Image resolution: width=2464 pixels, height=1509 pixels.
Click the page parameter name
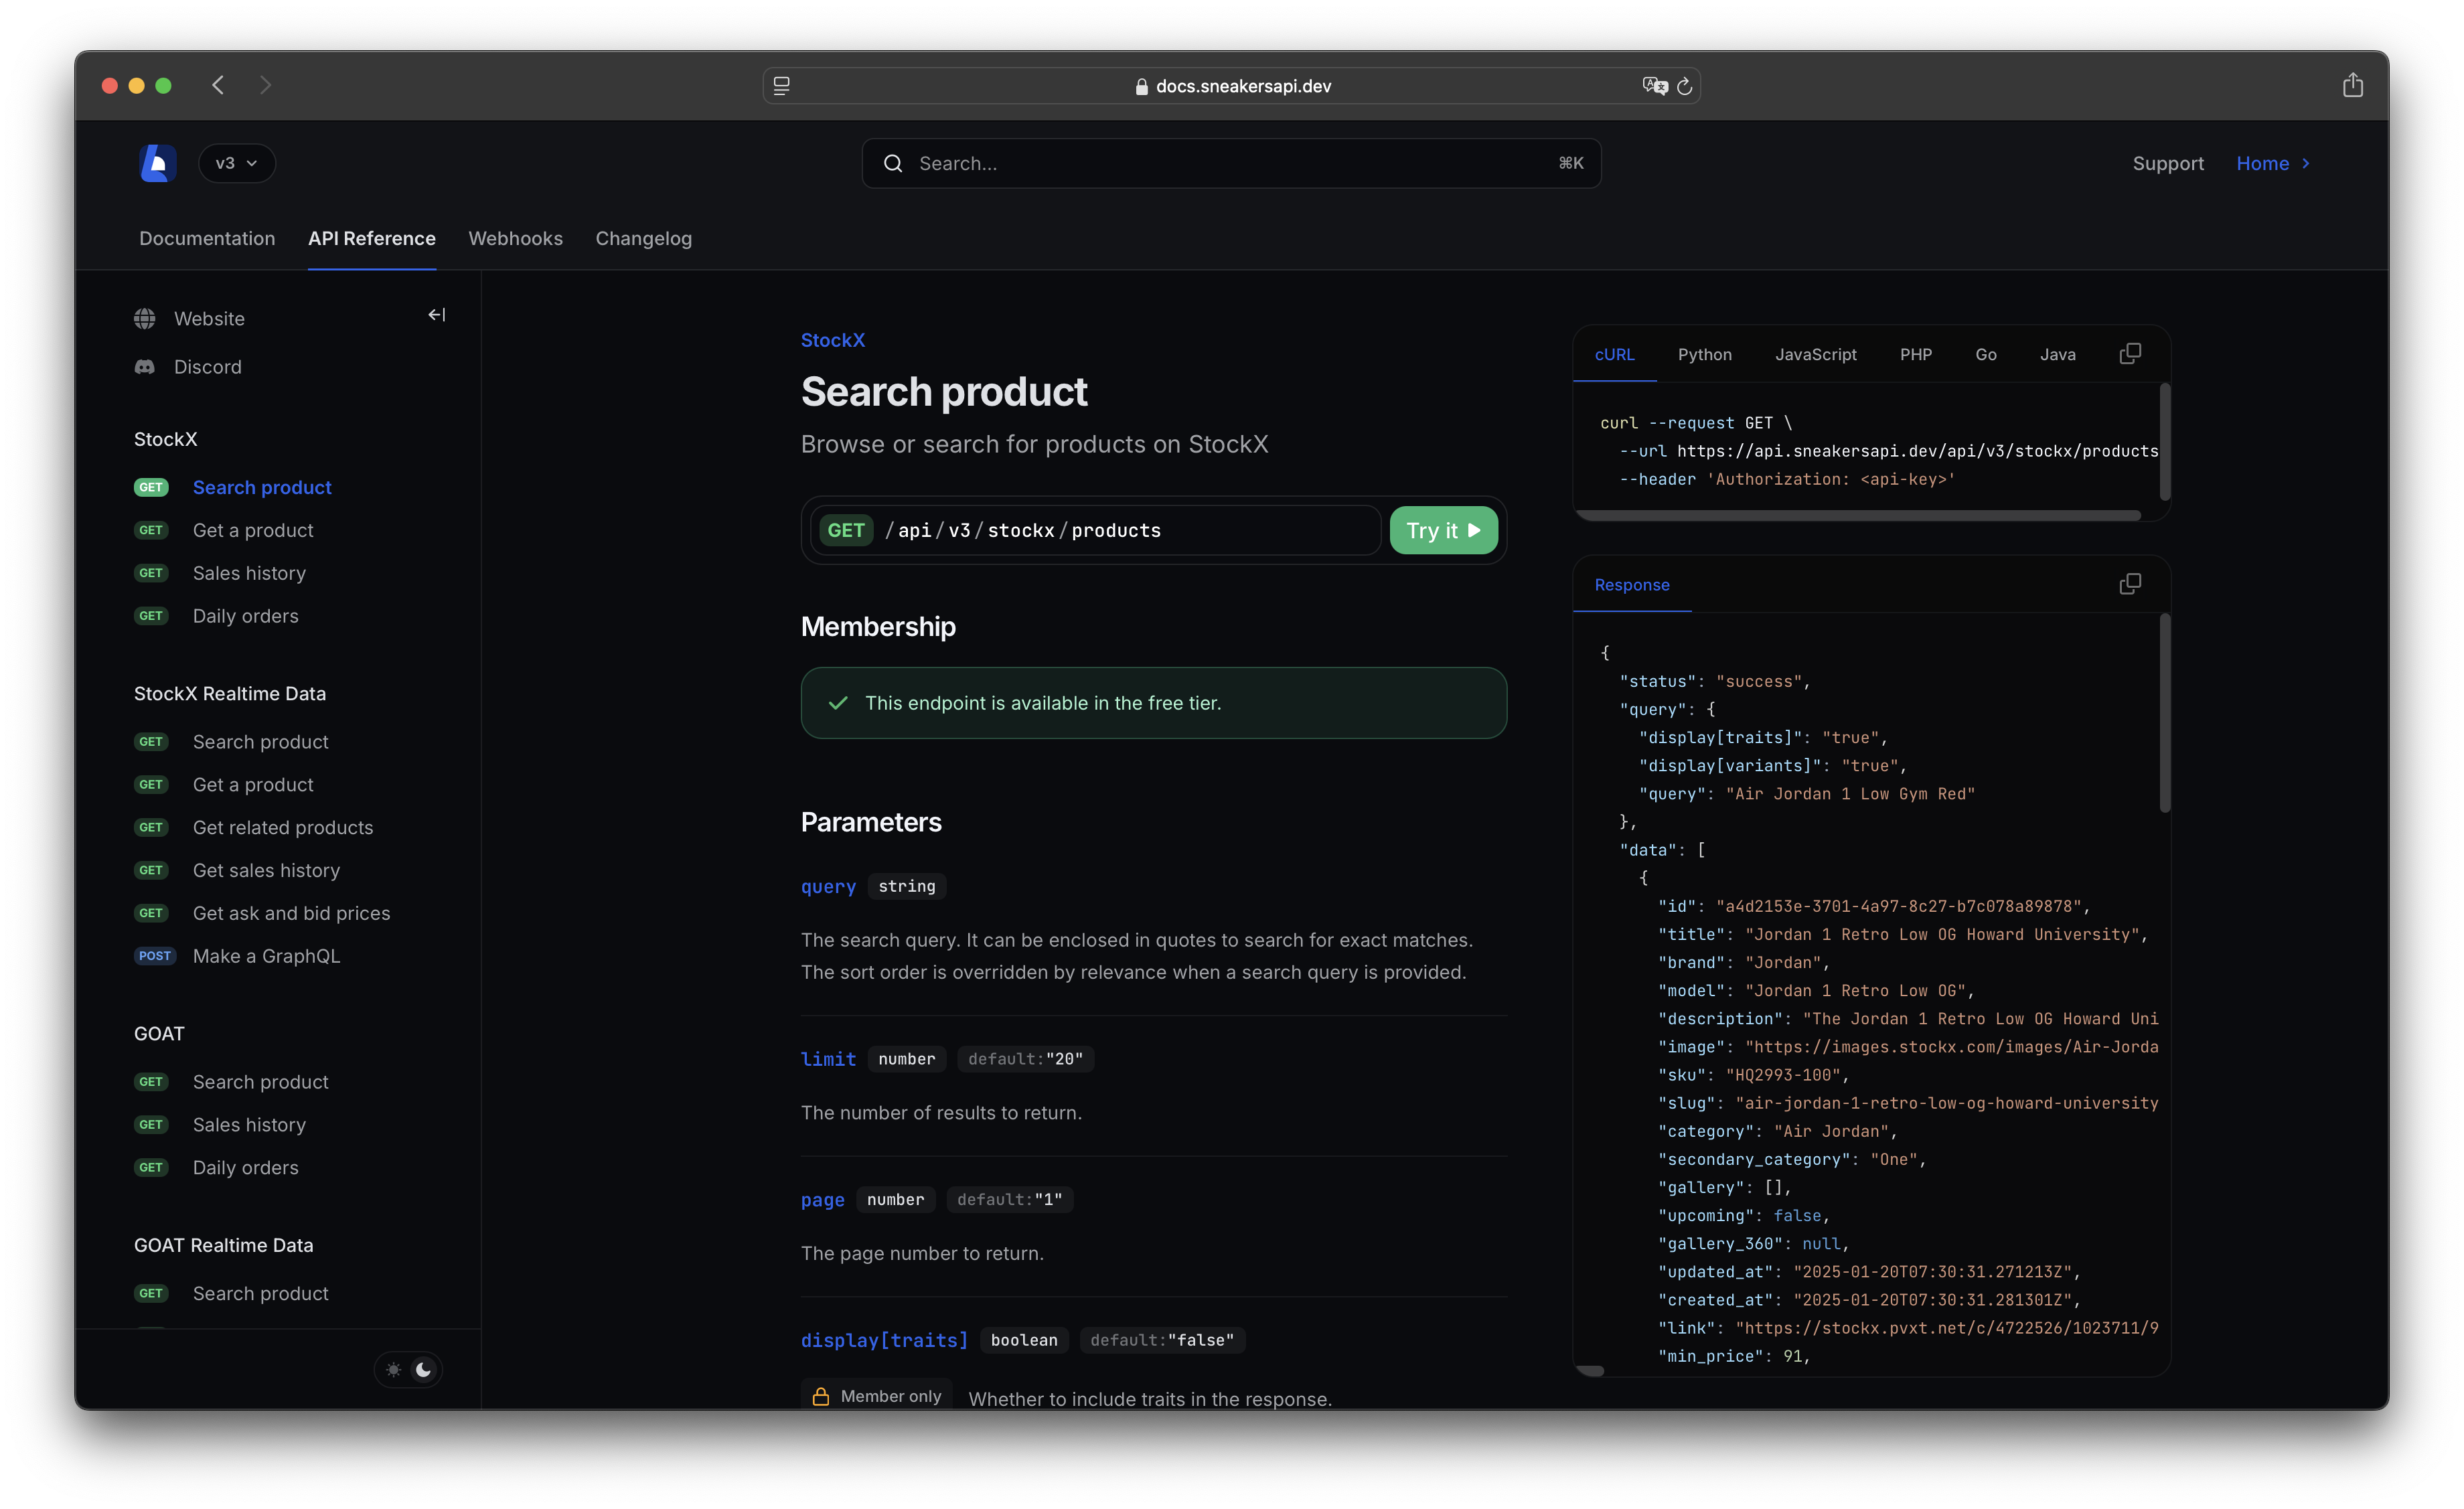coord(822,1200)
